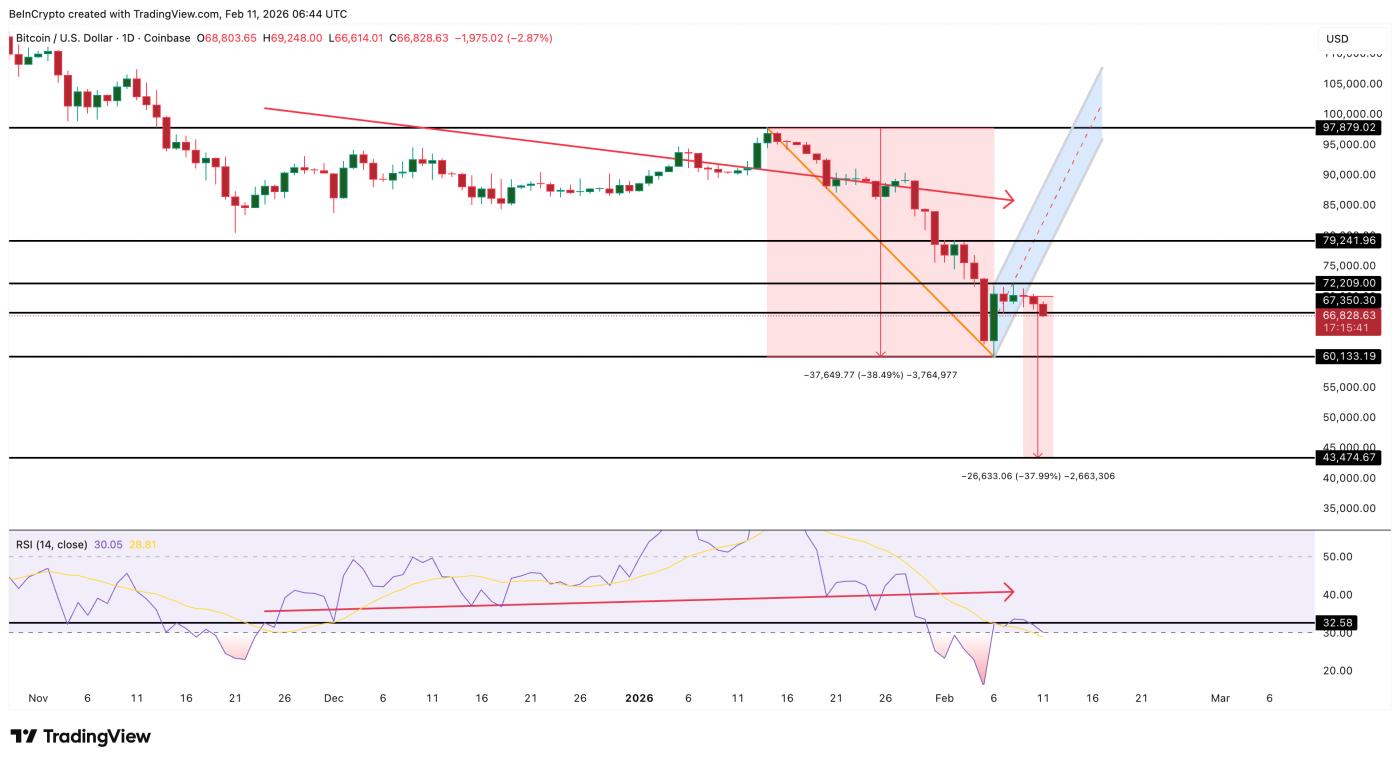Open the Bitcoin / U.S. Dollar symbol title

[x=64, y=38]
